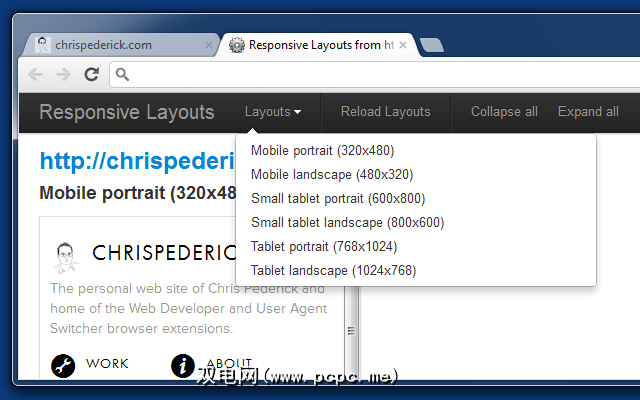This screenshot has height=400, width=640.
Task: Click the gear favicon on Responsive Layouts tab
Action: 237,45
